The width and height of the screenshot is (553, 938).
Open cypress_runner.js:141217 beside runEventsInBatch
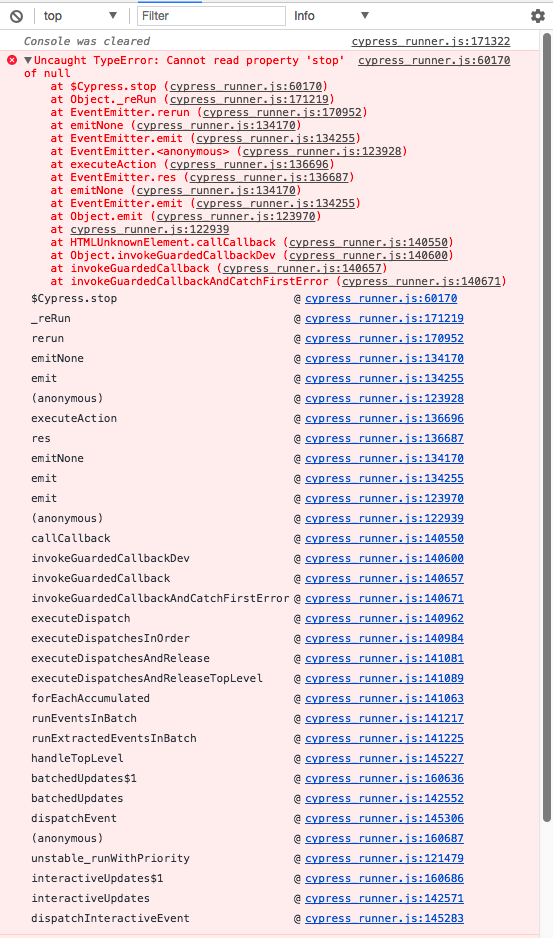[384, 718]
